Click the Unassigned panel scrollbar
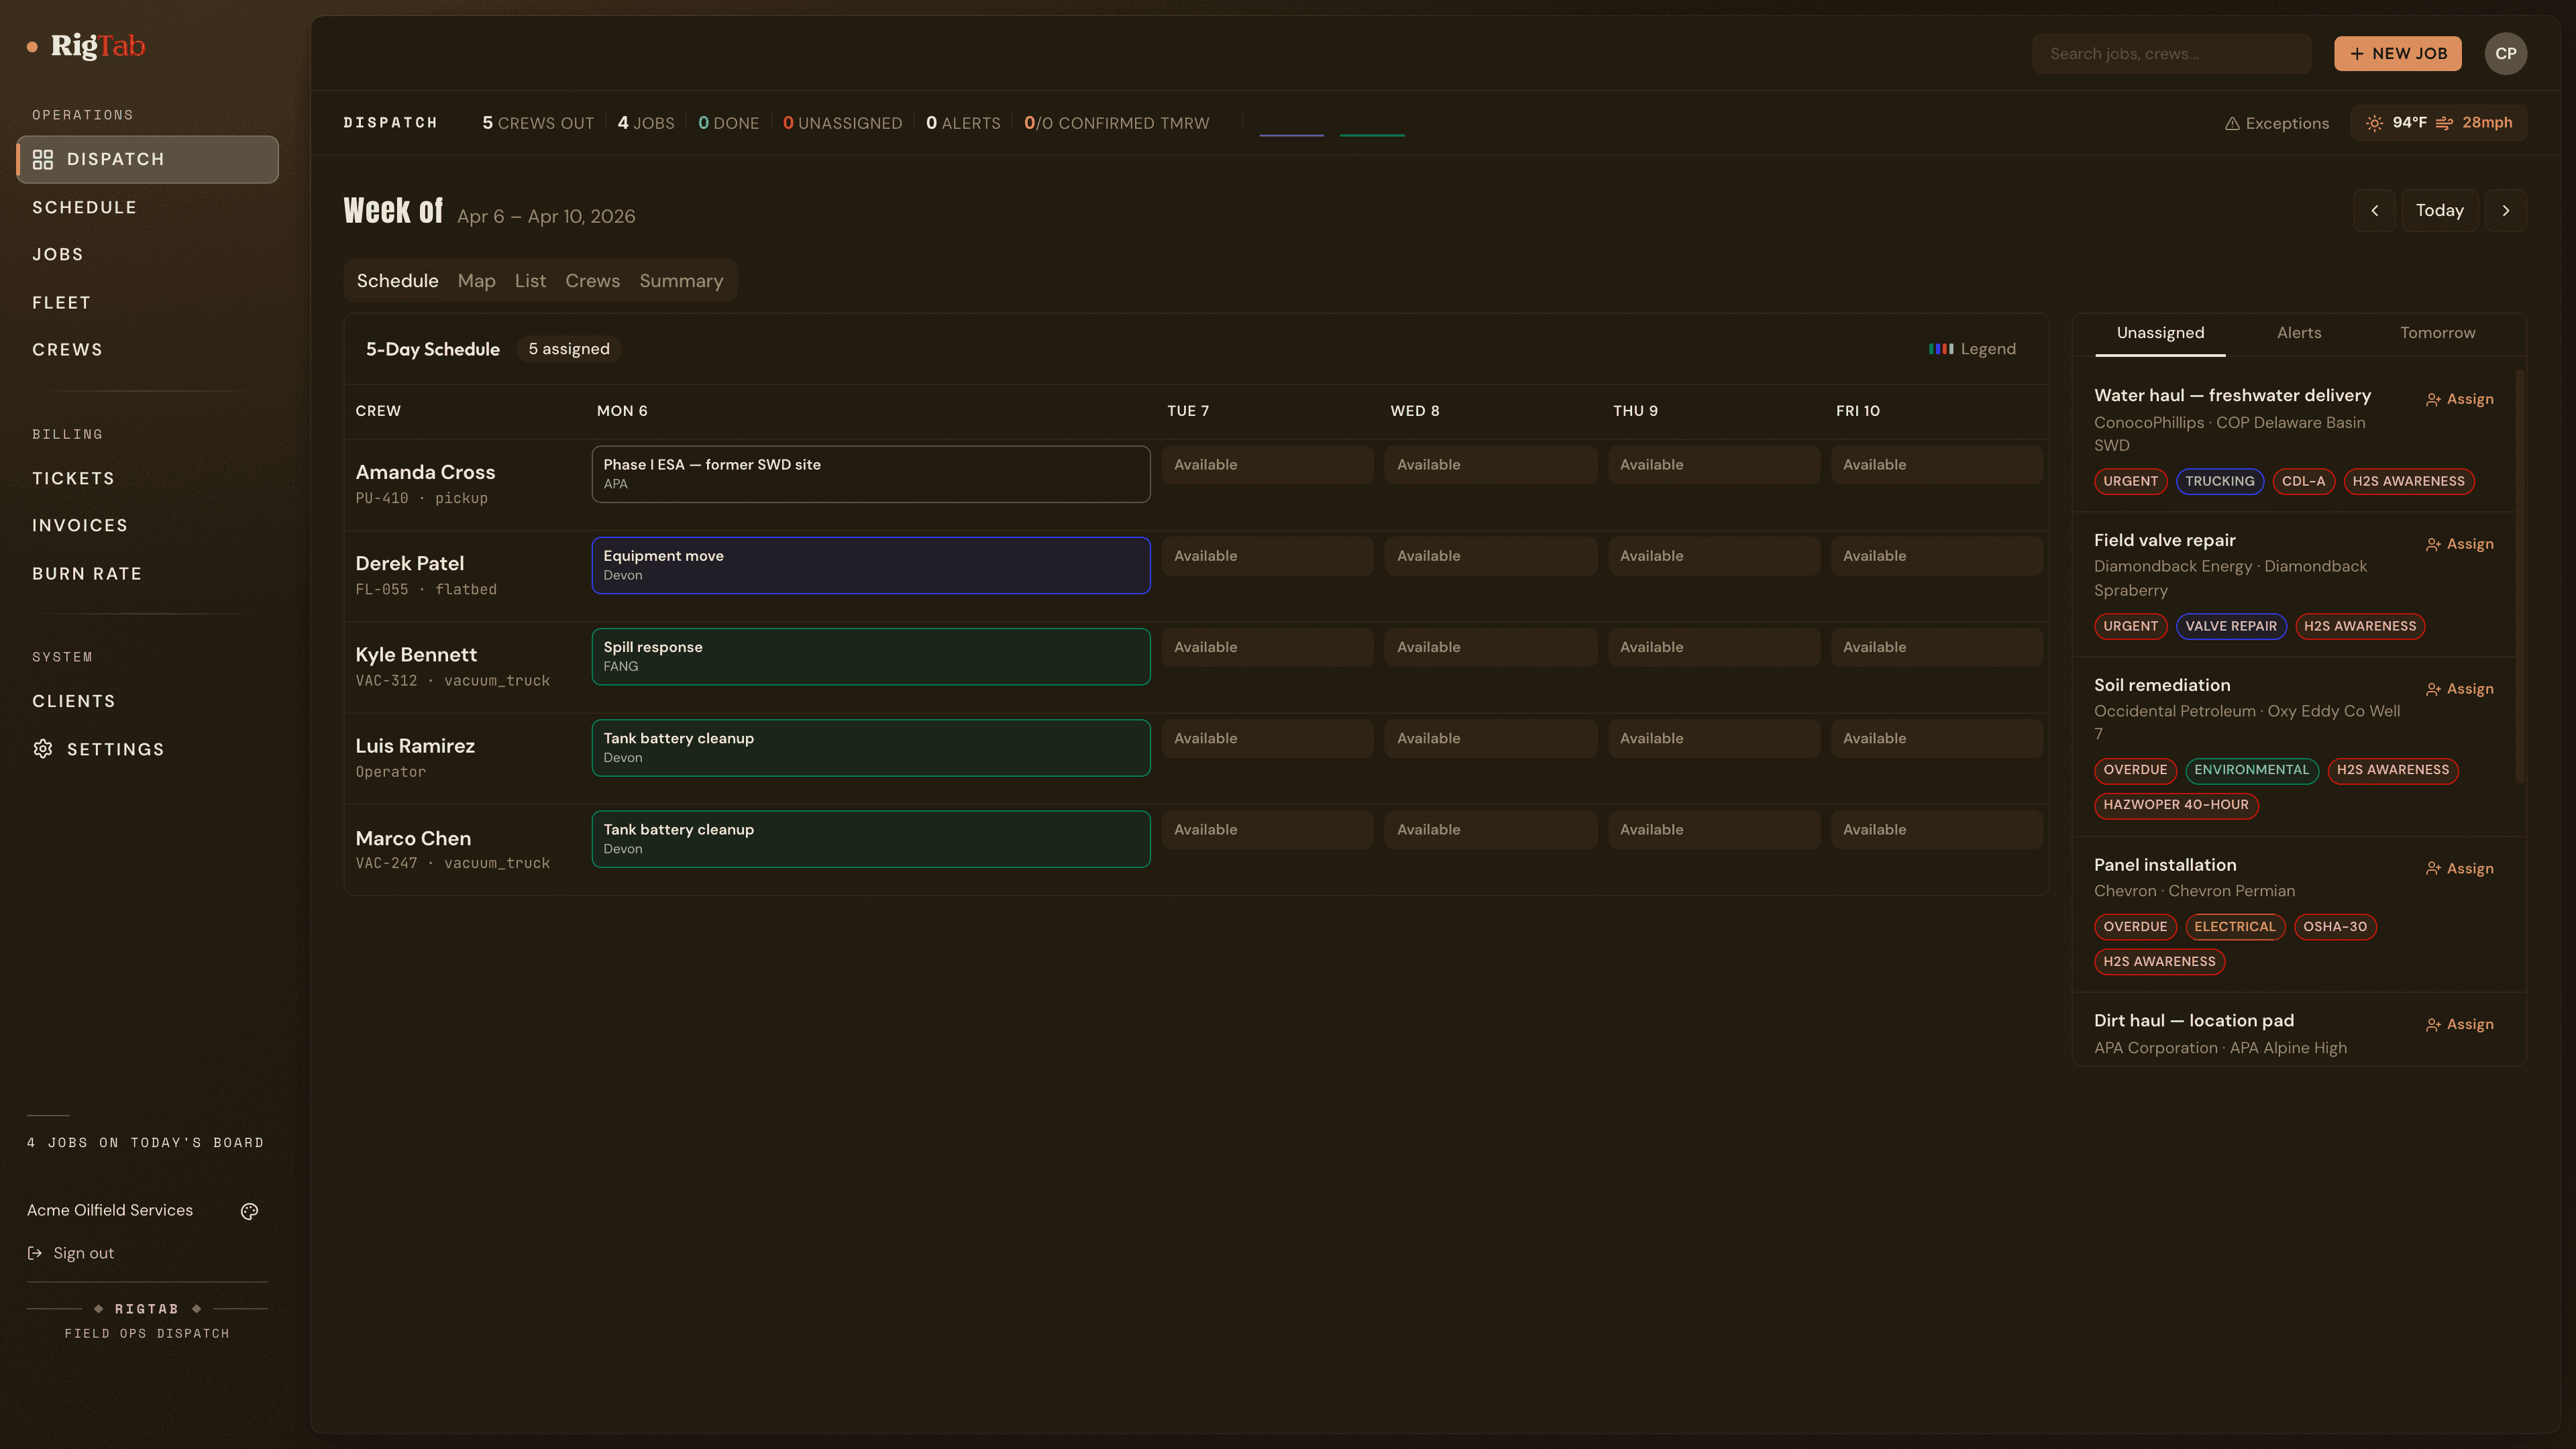Screen dimensions: 2576x1449 [2519, 575]
